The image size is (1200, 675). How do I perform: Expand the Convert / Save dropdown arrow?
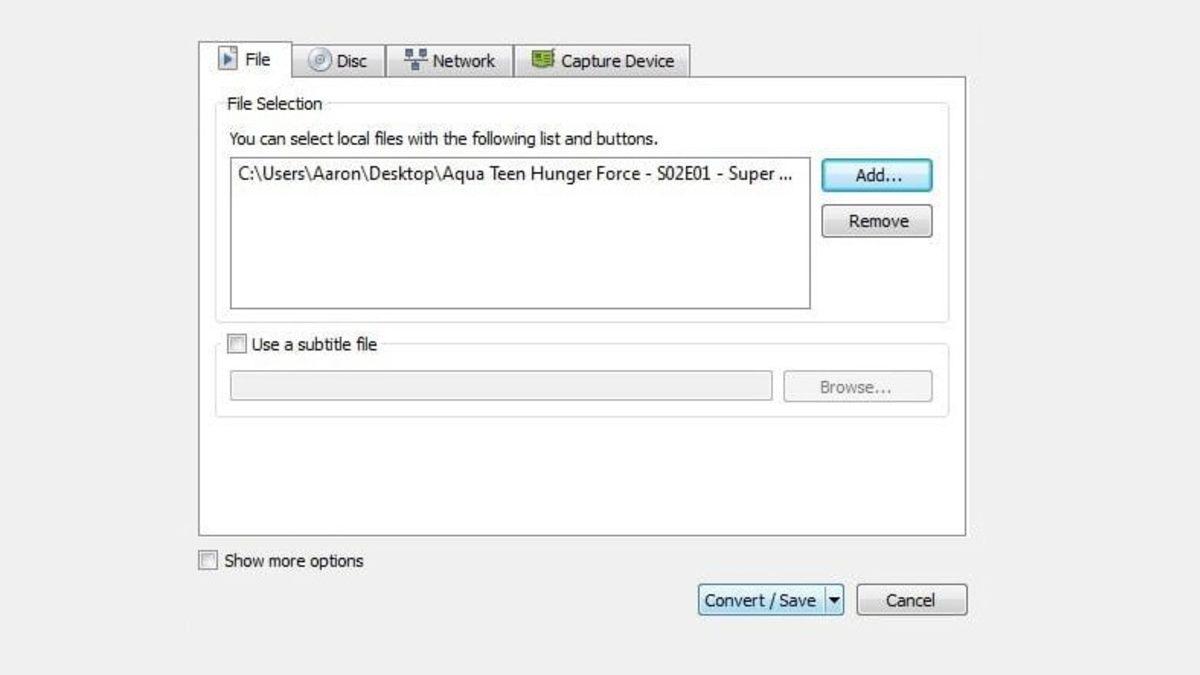pos(835,600)
